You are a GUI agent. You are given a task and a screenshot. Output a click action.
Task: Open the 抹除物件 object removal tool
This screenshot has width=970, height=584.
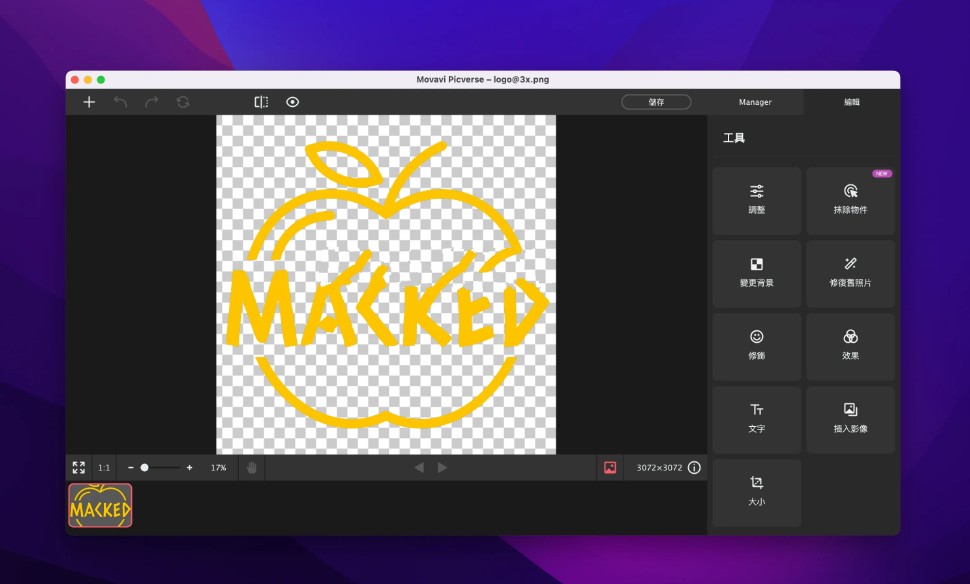pyautogui.click(x=850, y=200)
